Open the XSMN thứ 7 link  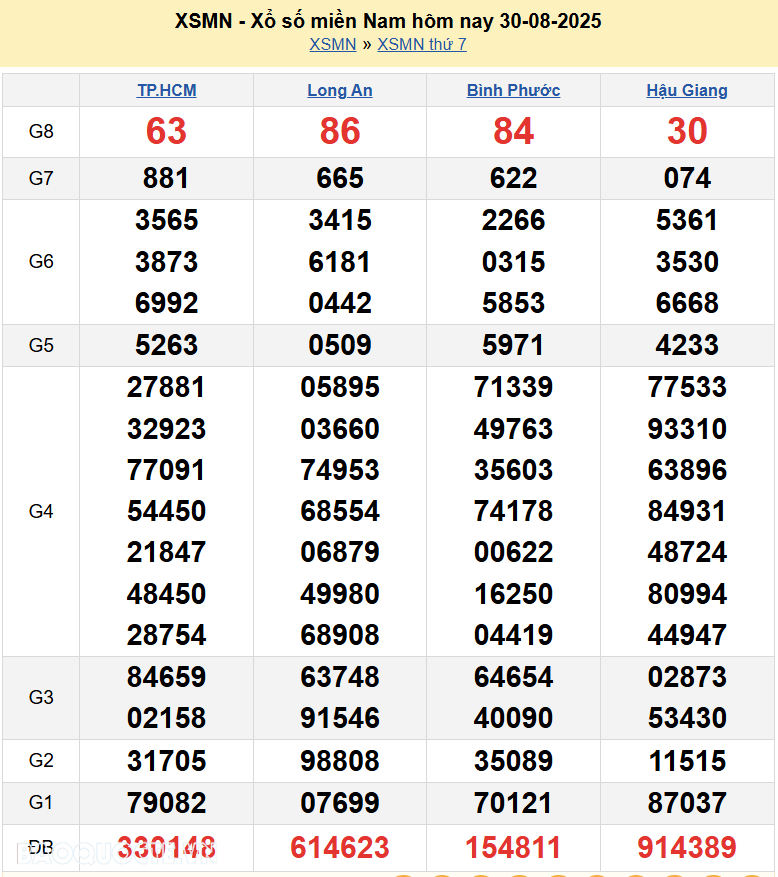coord(421,44)
